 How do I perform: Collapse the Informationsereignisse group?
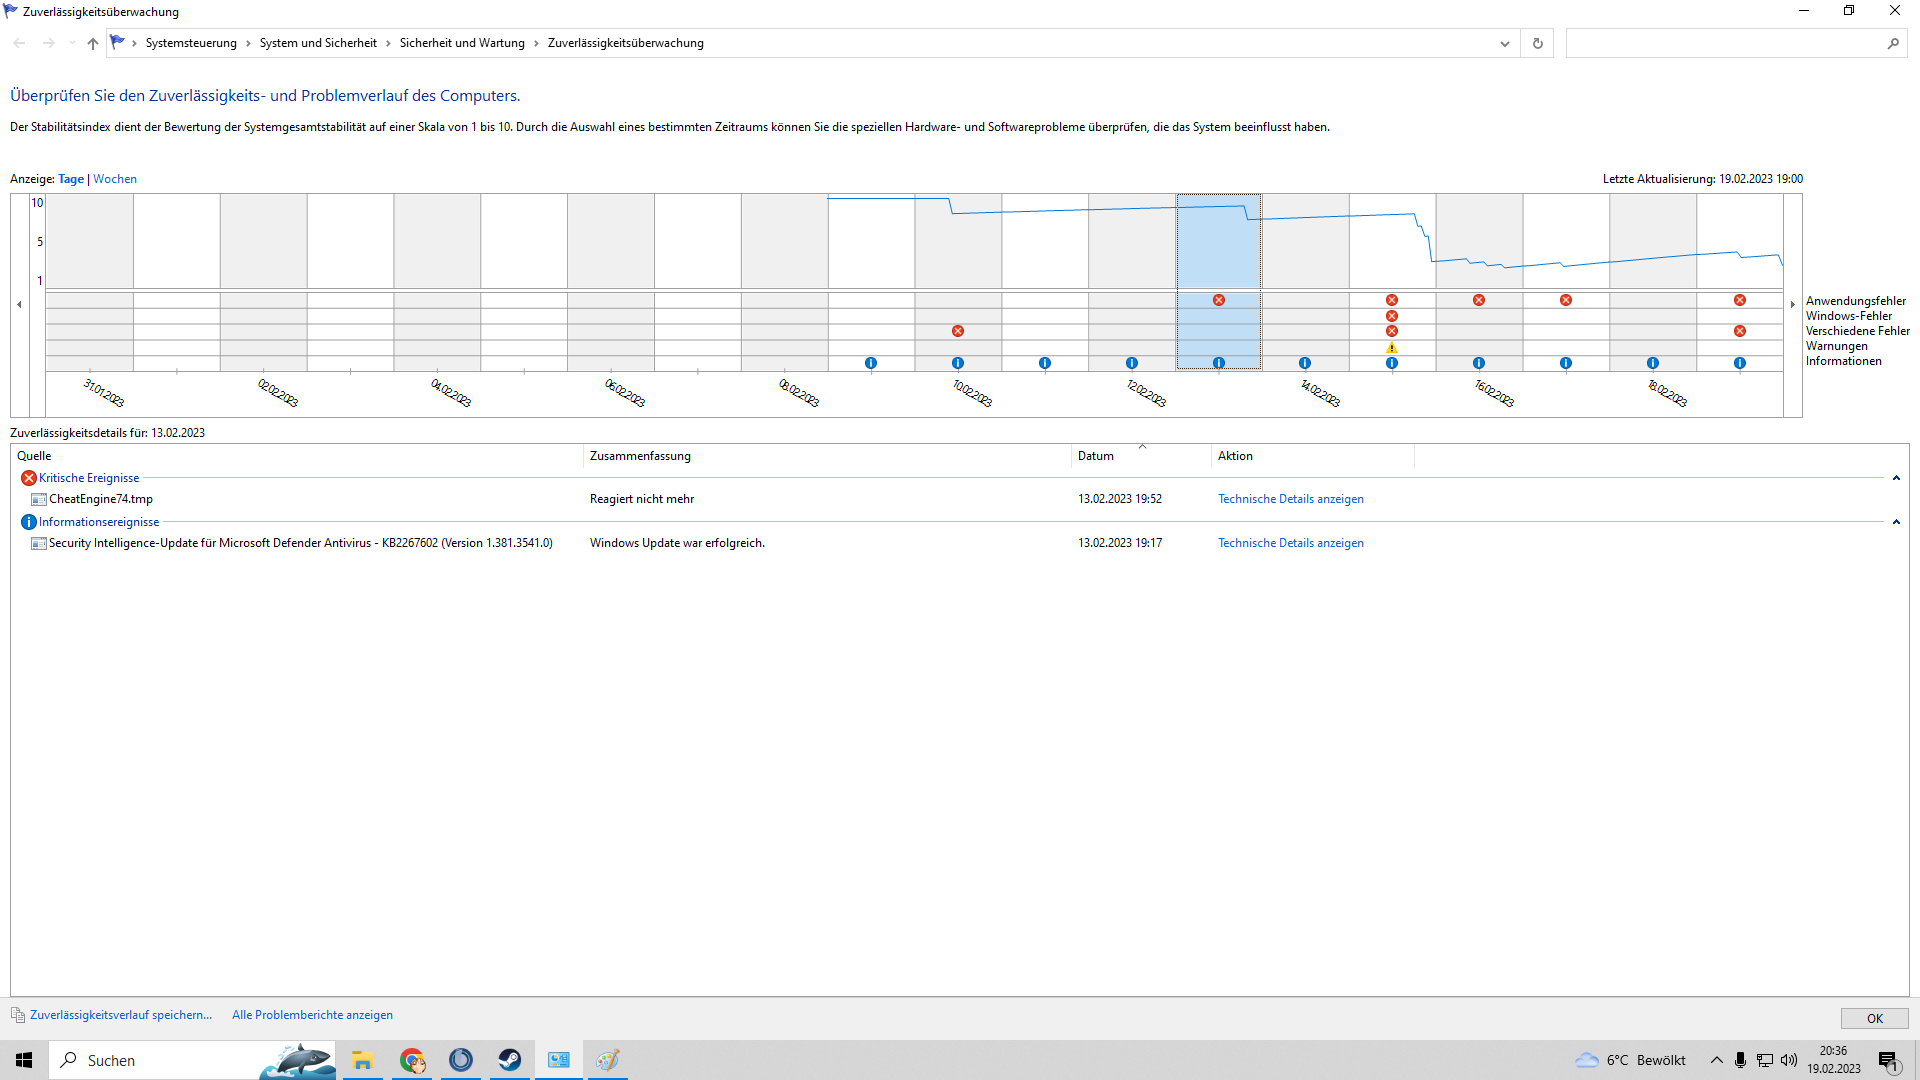point(1896,522)
